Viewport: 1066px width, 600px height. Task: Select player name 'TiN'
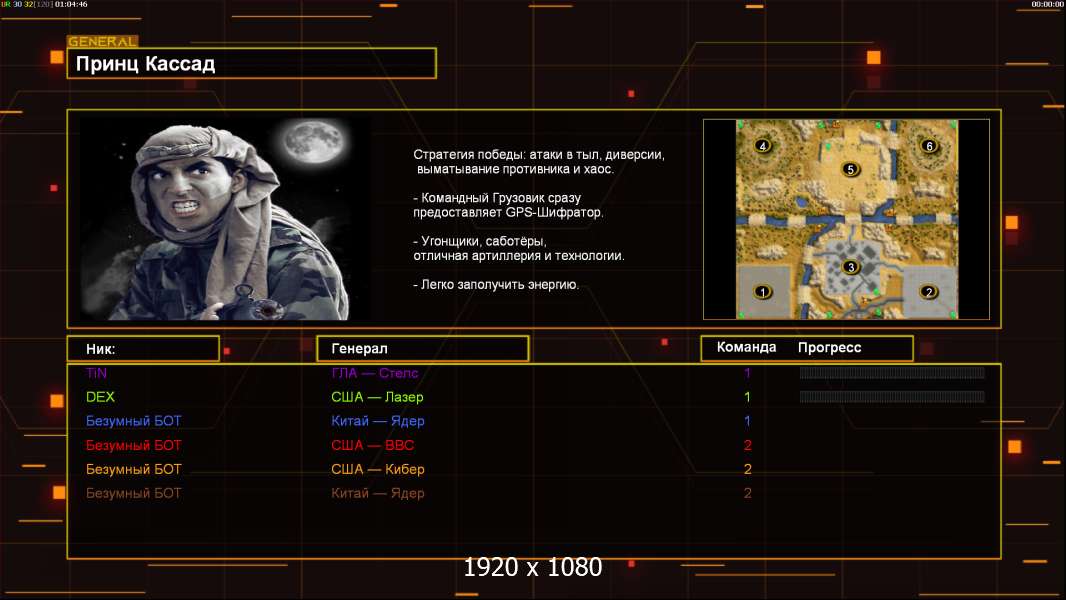point(97,373)
